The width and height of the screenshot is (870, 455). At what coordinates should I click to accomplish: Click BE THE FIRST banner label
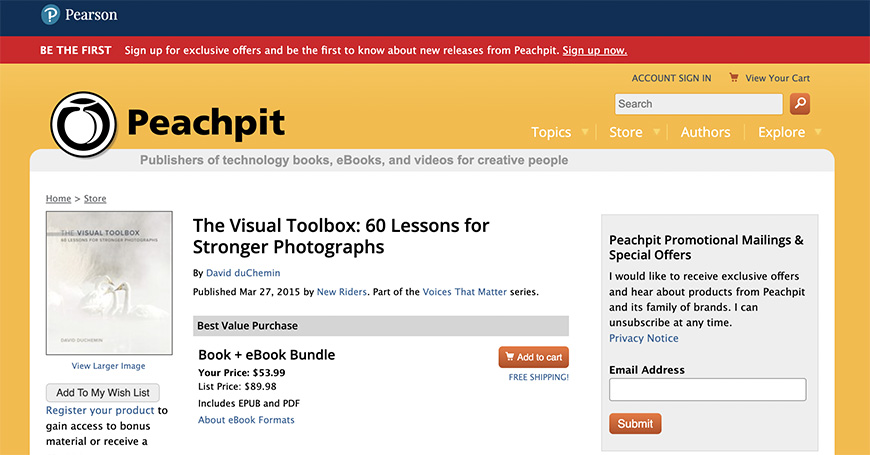pos(76,50)
